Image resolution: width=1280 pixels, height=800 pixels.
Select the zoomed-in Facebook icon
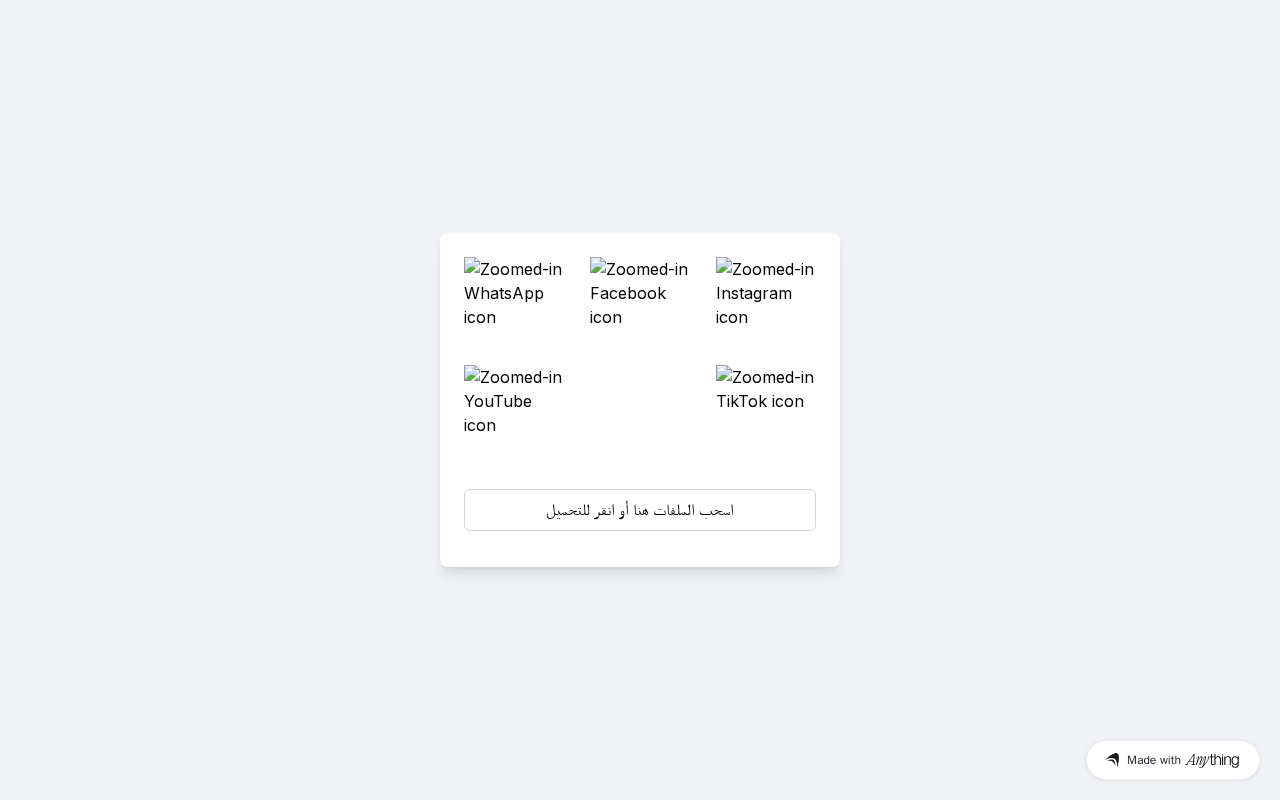639,293
